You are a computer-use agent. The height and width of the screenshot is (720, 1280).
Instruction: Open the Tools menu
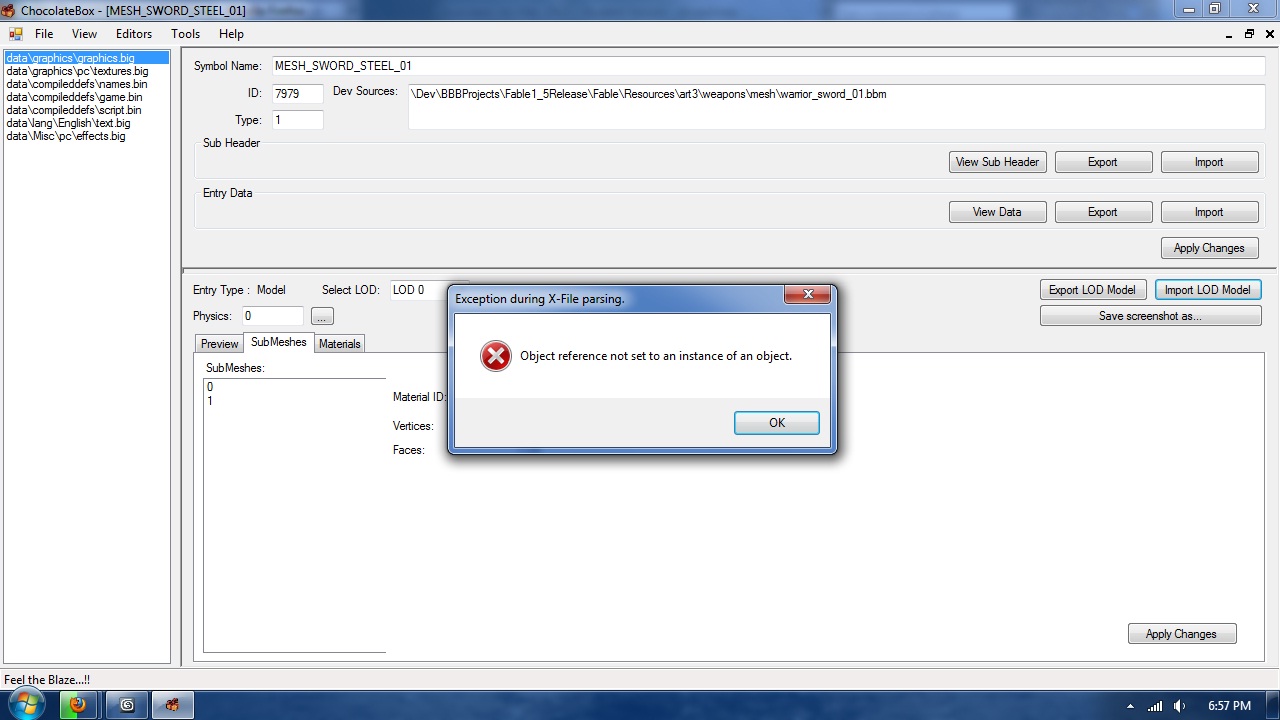(185, 34)
